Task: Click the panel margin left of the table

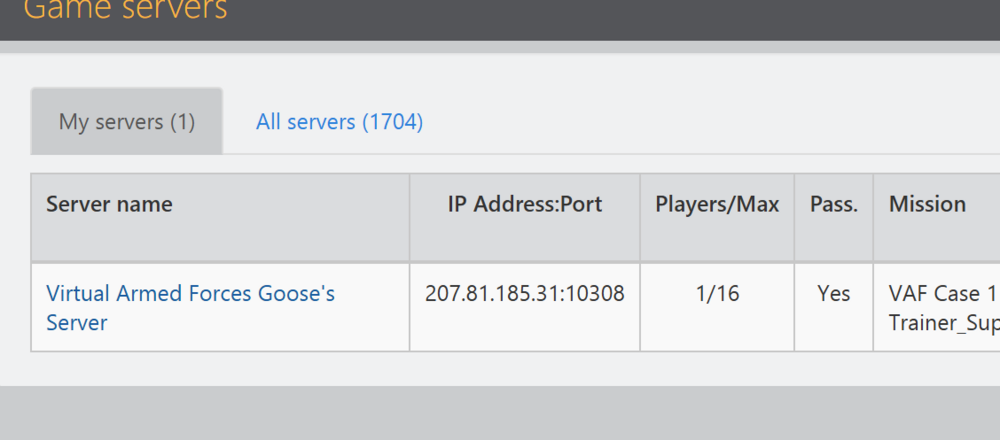Action: [15, 260]
